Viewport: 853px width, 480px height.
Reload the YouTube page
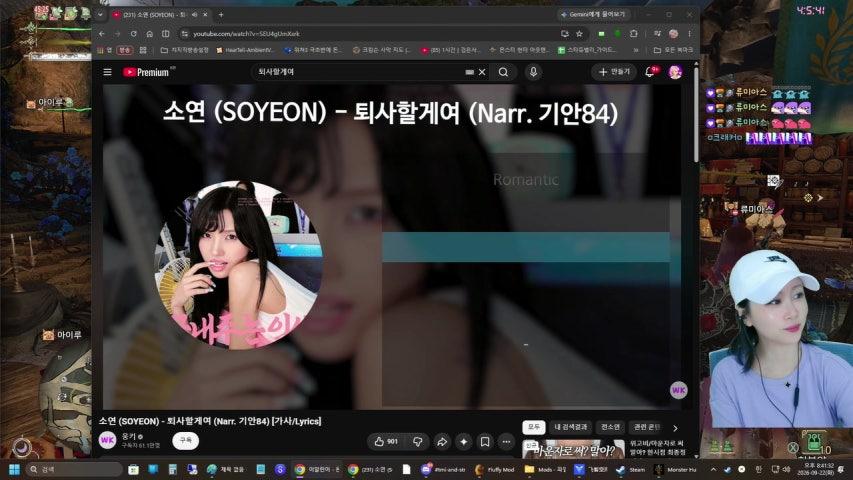pos(133,34)
